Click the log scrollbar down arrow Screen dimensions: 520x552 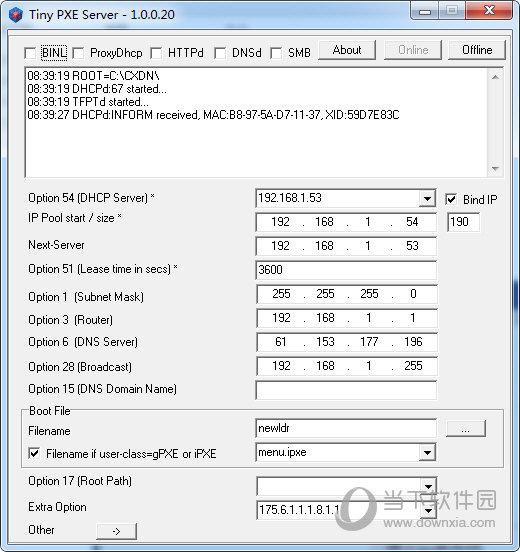click(495, 169)
